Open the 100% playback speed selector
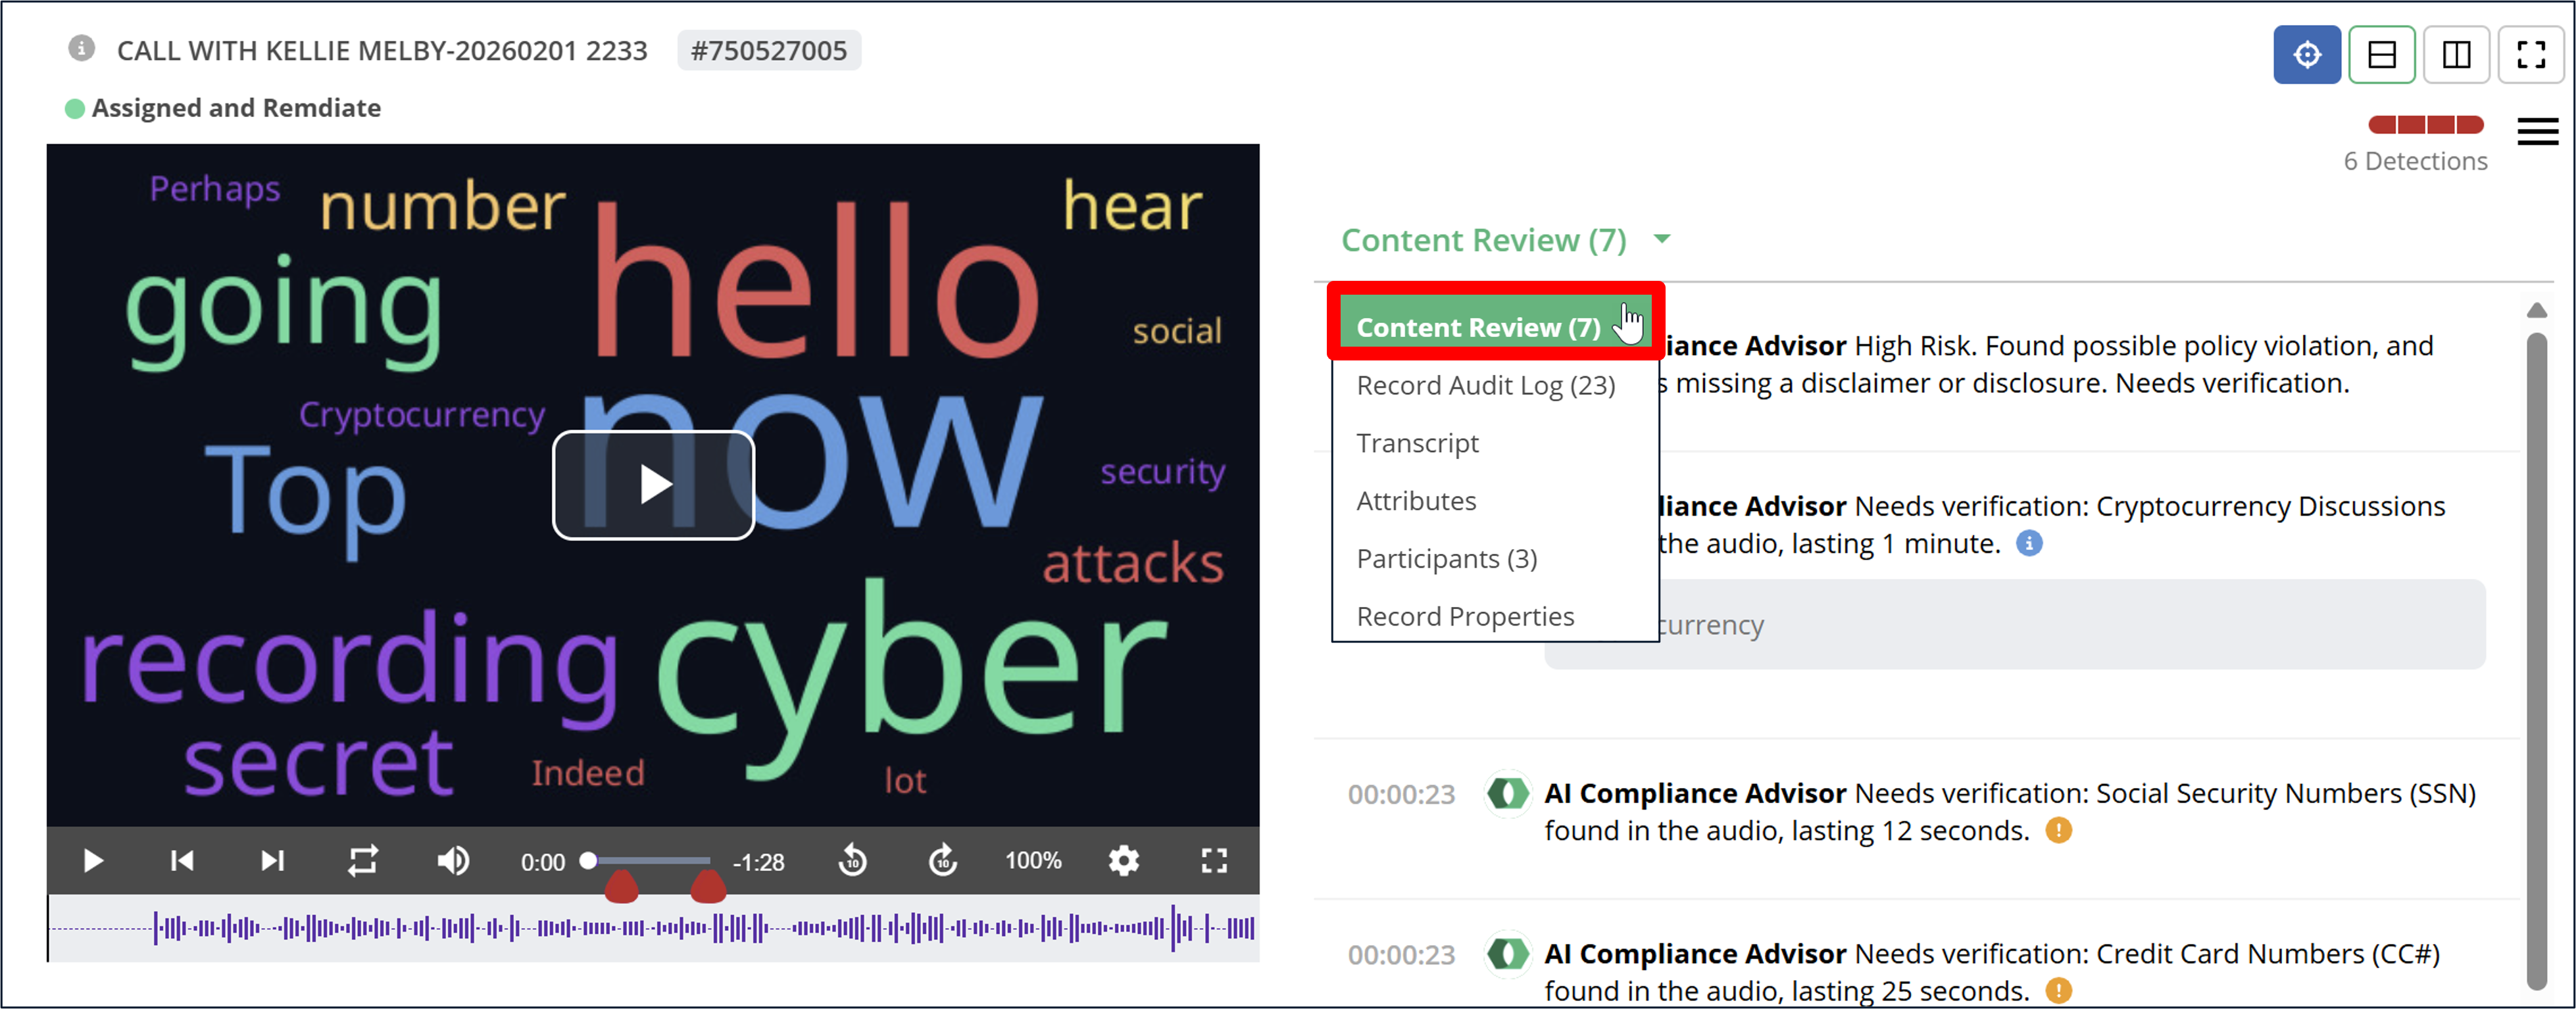This screenshot has height=1009, width=2576. pos(1033,860)
